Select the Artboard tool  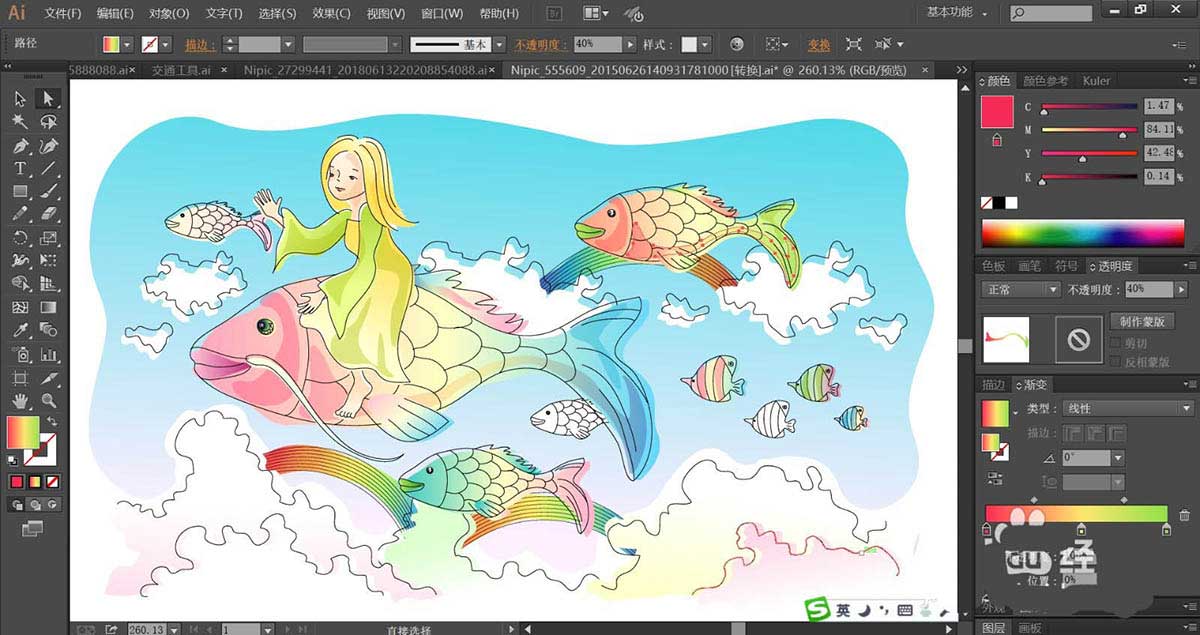click(20, 378)
